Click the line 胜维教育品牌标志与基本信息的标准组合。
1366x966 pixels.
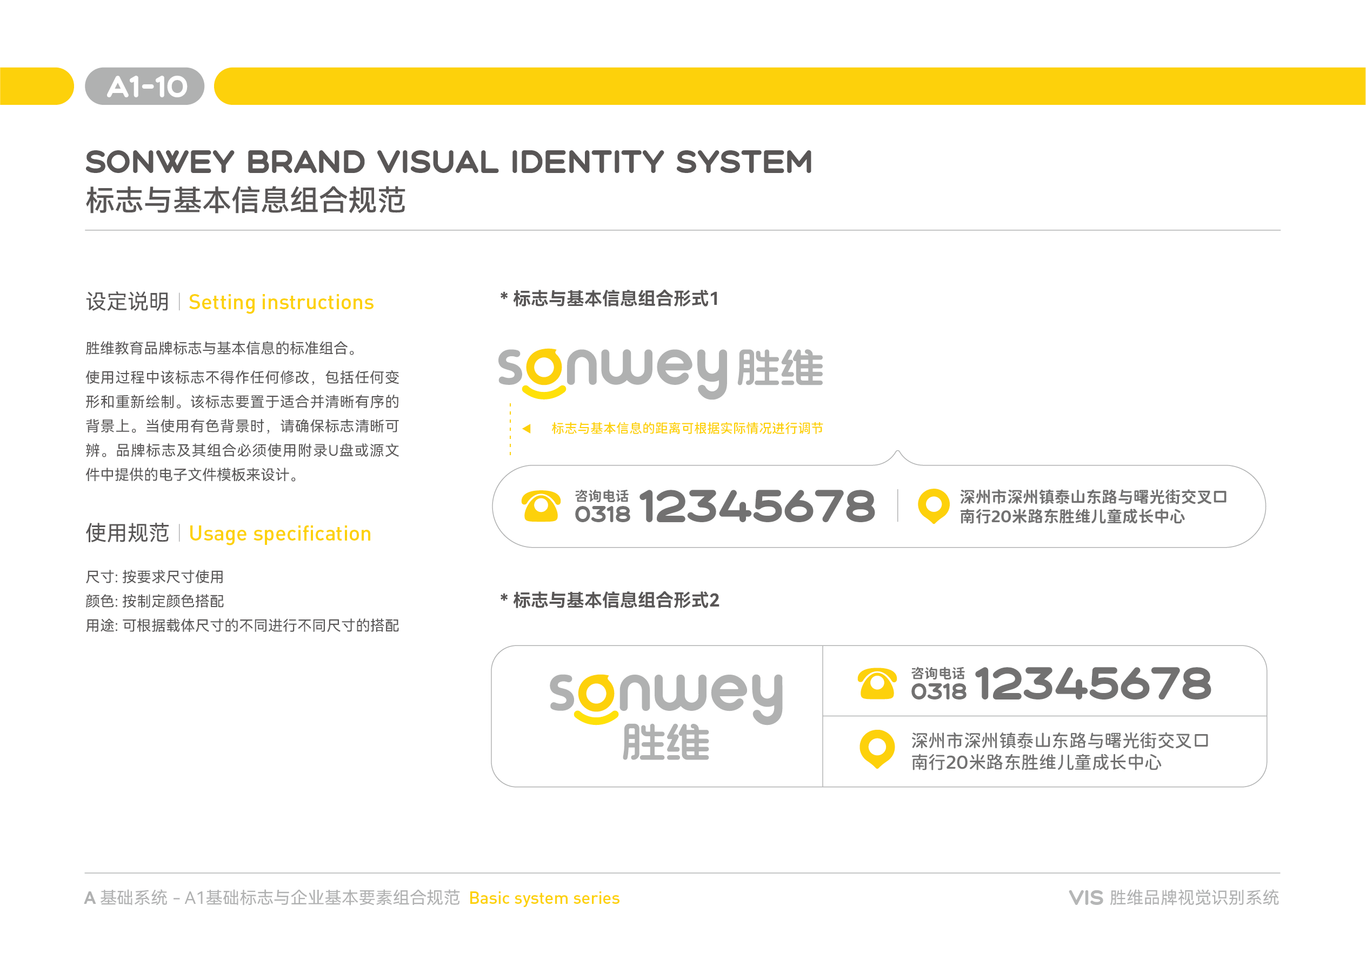(x=221, y=348)
